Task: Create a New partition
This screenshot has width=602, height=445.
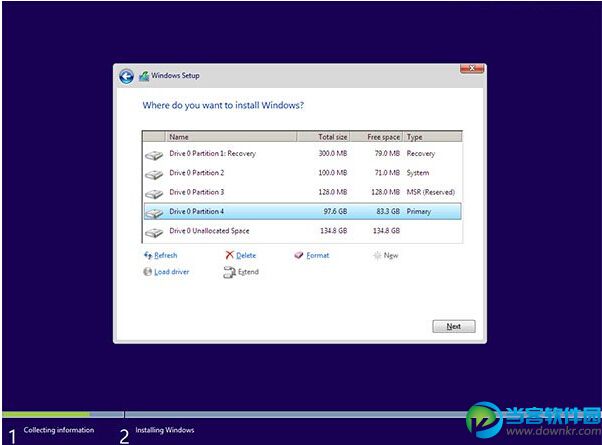Action: 391,256
